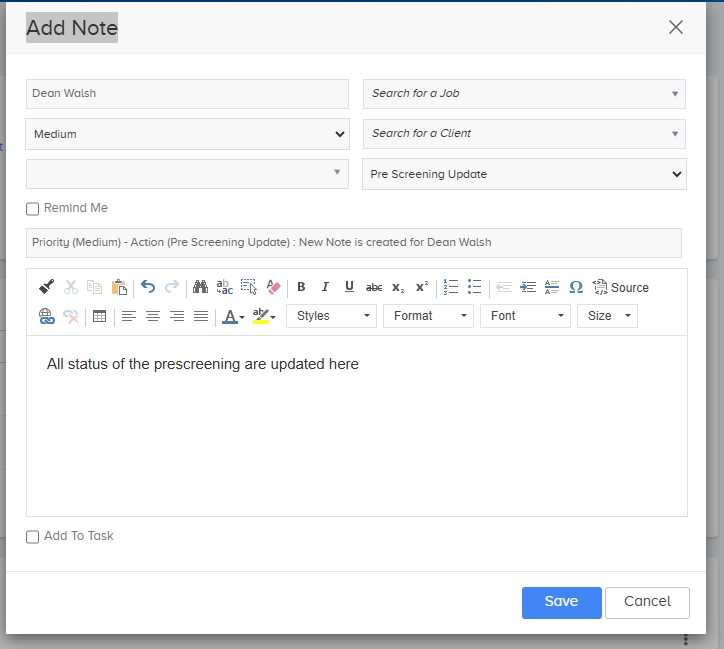The height and width of the screenshot is (649, 724).
Task: Cancel adding the note
Action: (647, 602)
